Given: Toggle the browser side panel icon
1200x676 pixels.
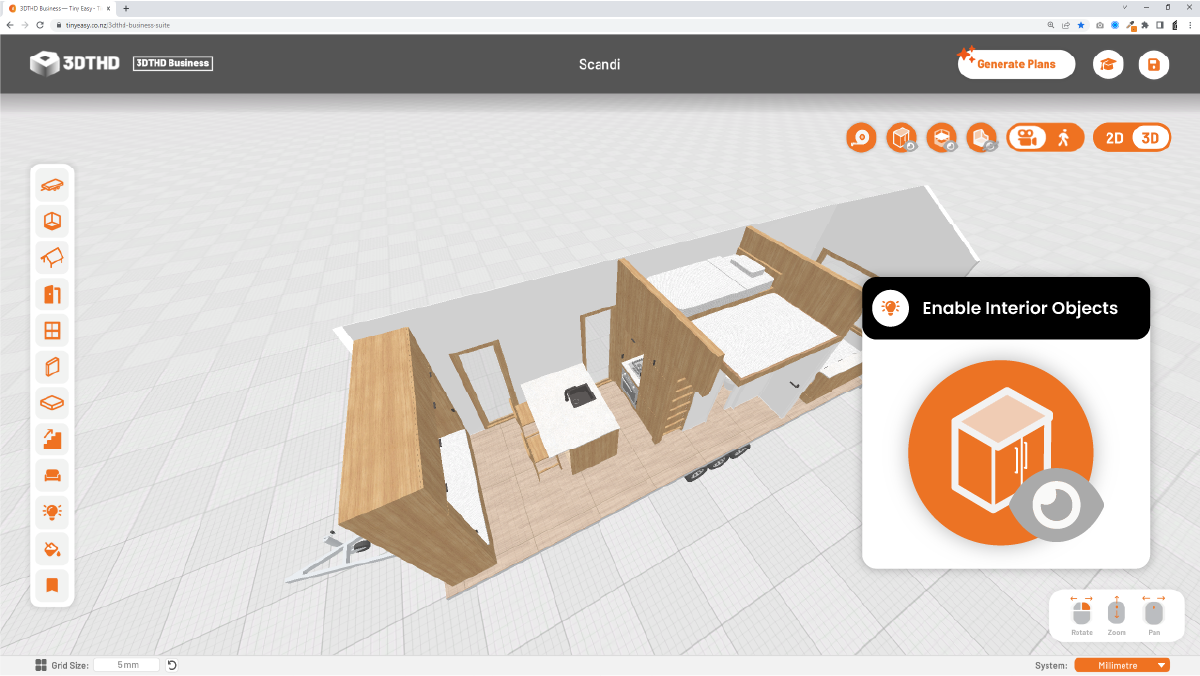Looking at the screenshot, I should pyautogui.click(x=1160, y=25).
